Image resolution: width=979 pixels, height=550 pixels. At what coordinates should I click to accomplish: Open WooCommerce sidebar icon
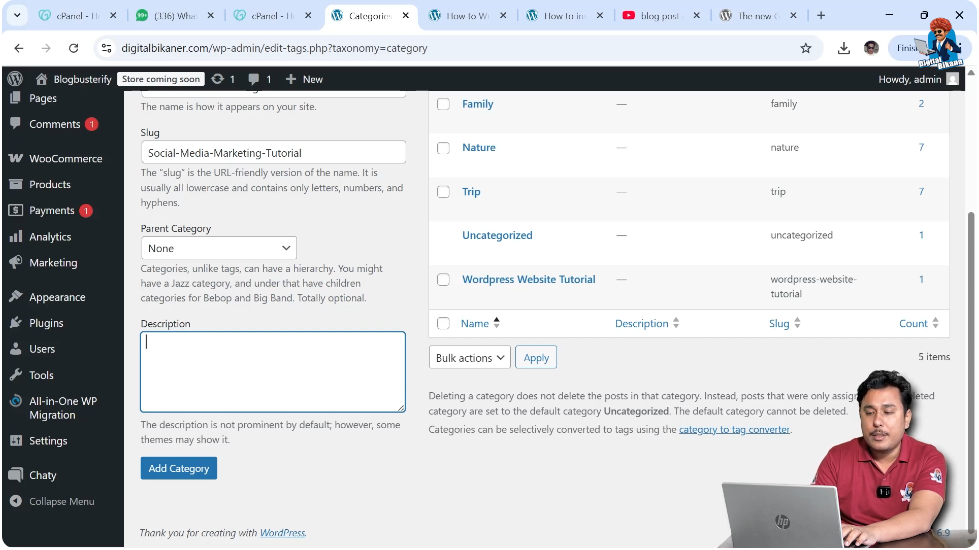(x=16, y=159)
